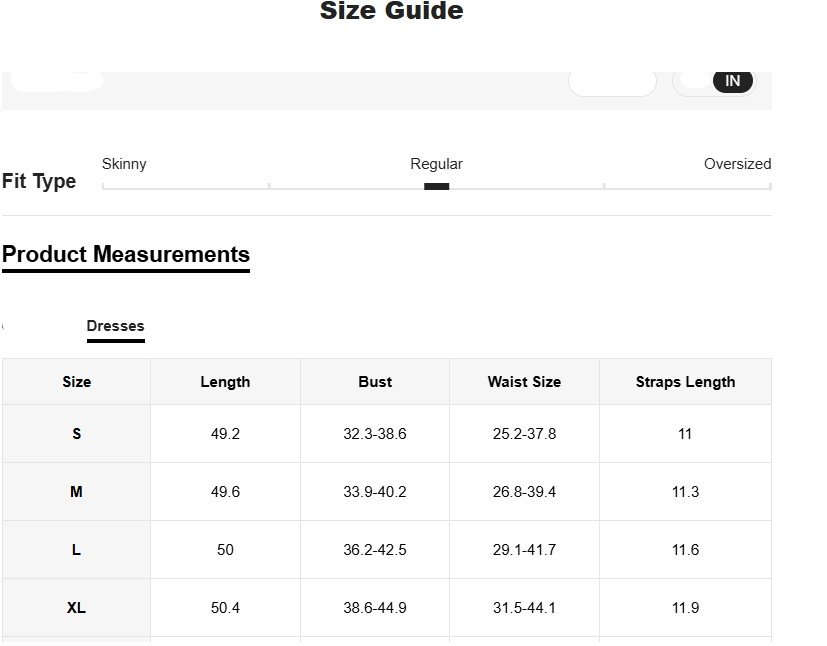Viewport: 827px width, 646px height.
Task: Select the M size row label
Action: pyautogui.click(x=76, y=492)
